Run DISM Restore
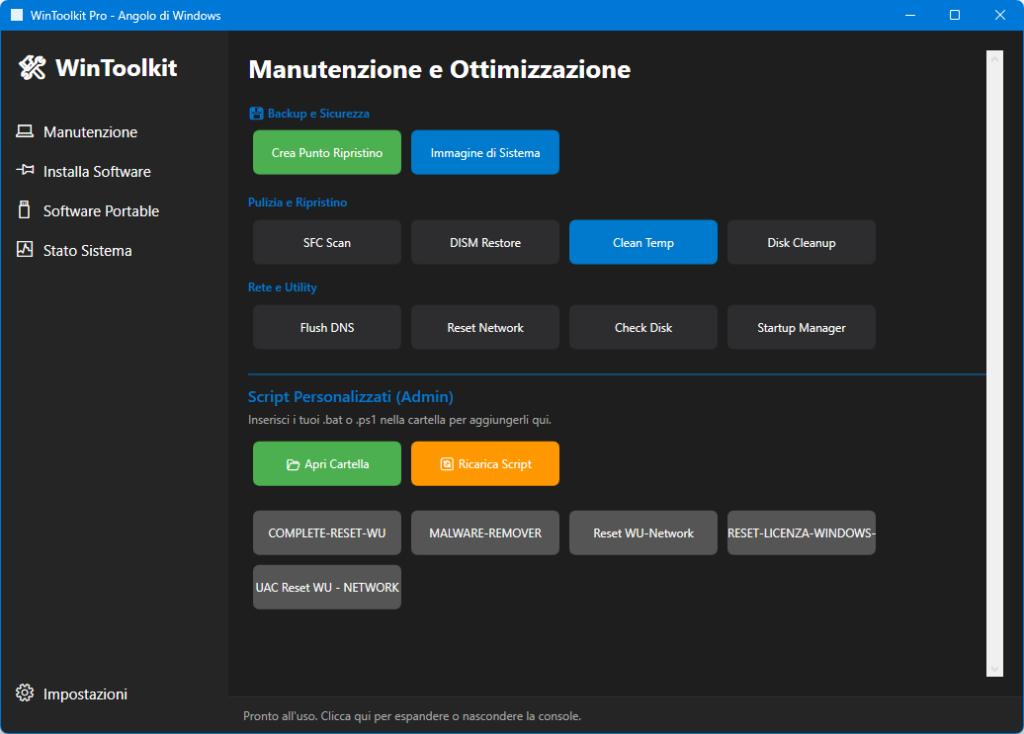1024x734 pixels. pos(485,242)
